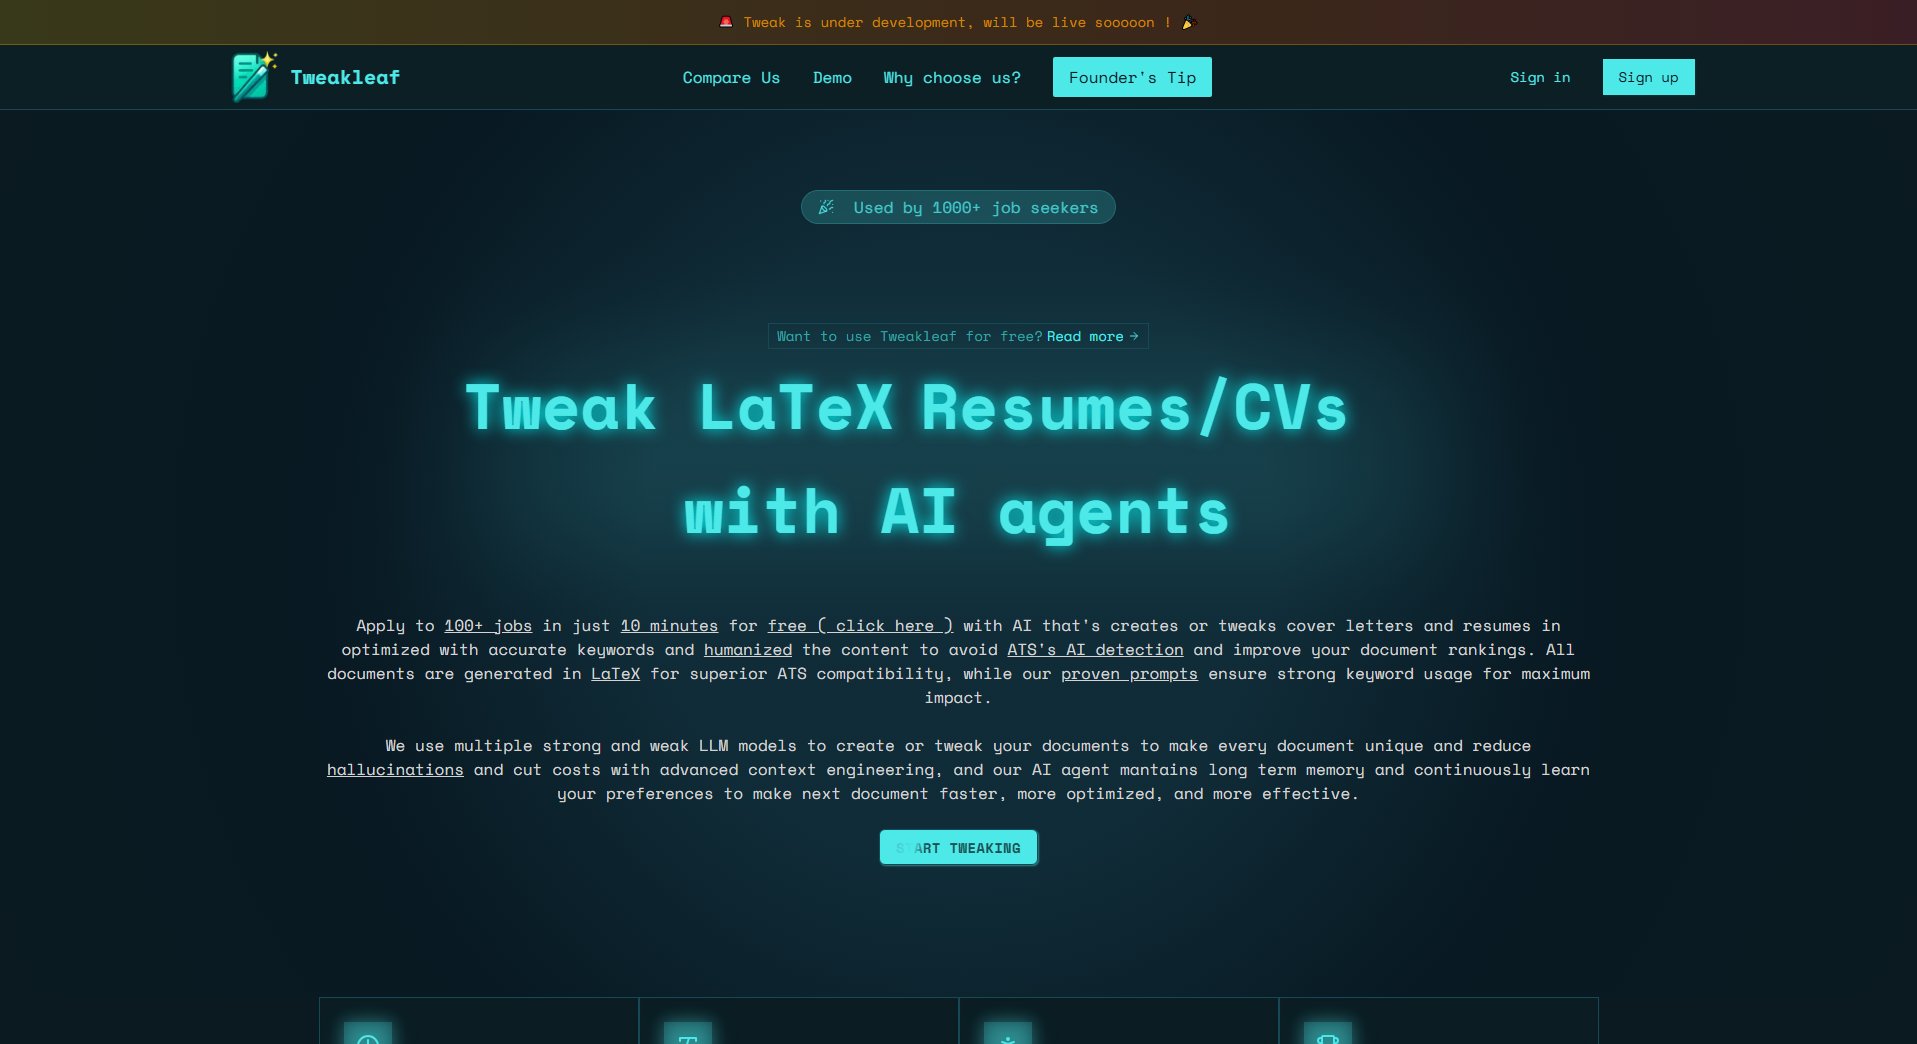Click the 'Tweak is under development' banner text
Viewport: 1917px width, 1044px height.
pyautogui.click(x=957, y=22)
